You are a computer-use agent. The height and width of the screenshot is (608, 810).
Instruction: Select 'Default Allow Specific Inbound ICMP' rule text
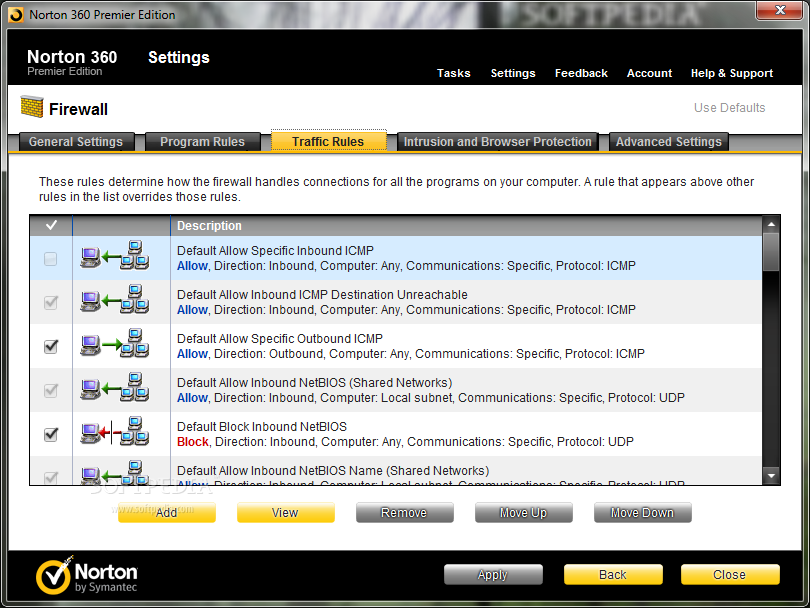[x=275, y=251]
